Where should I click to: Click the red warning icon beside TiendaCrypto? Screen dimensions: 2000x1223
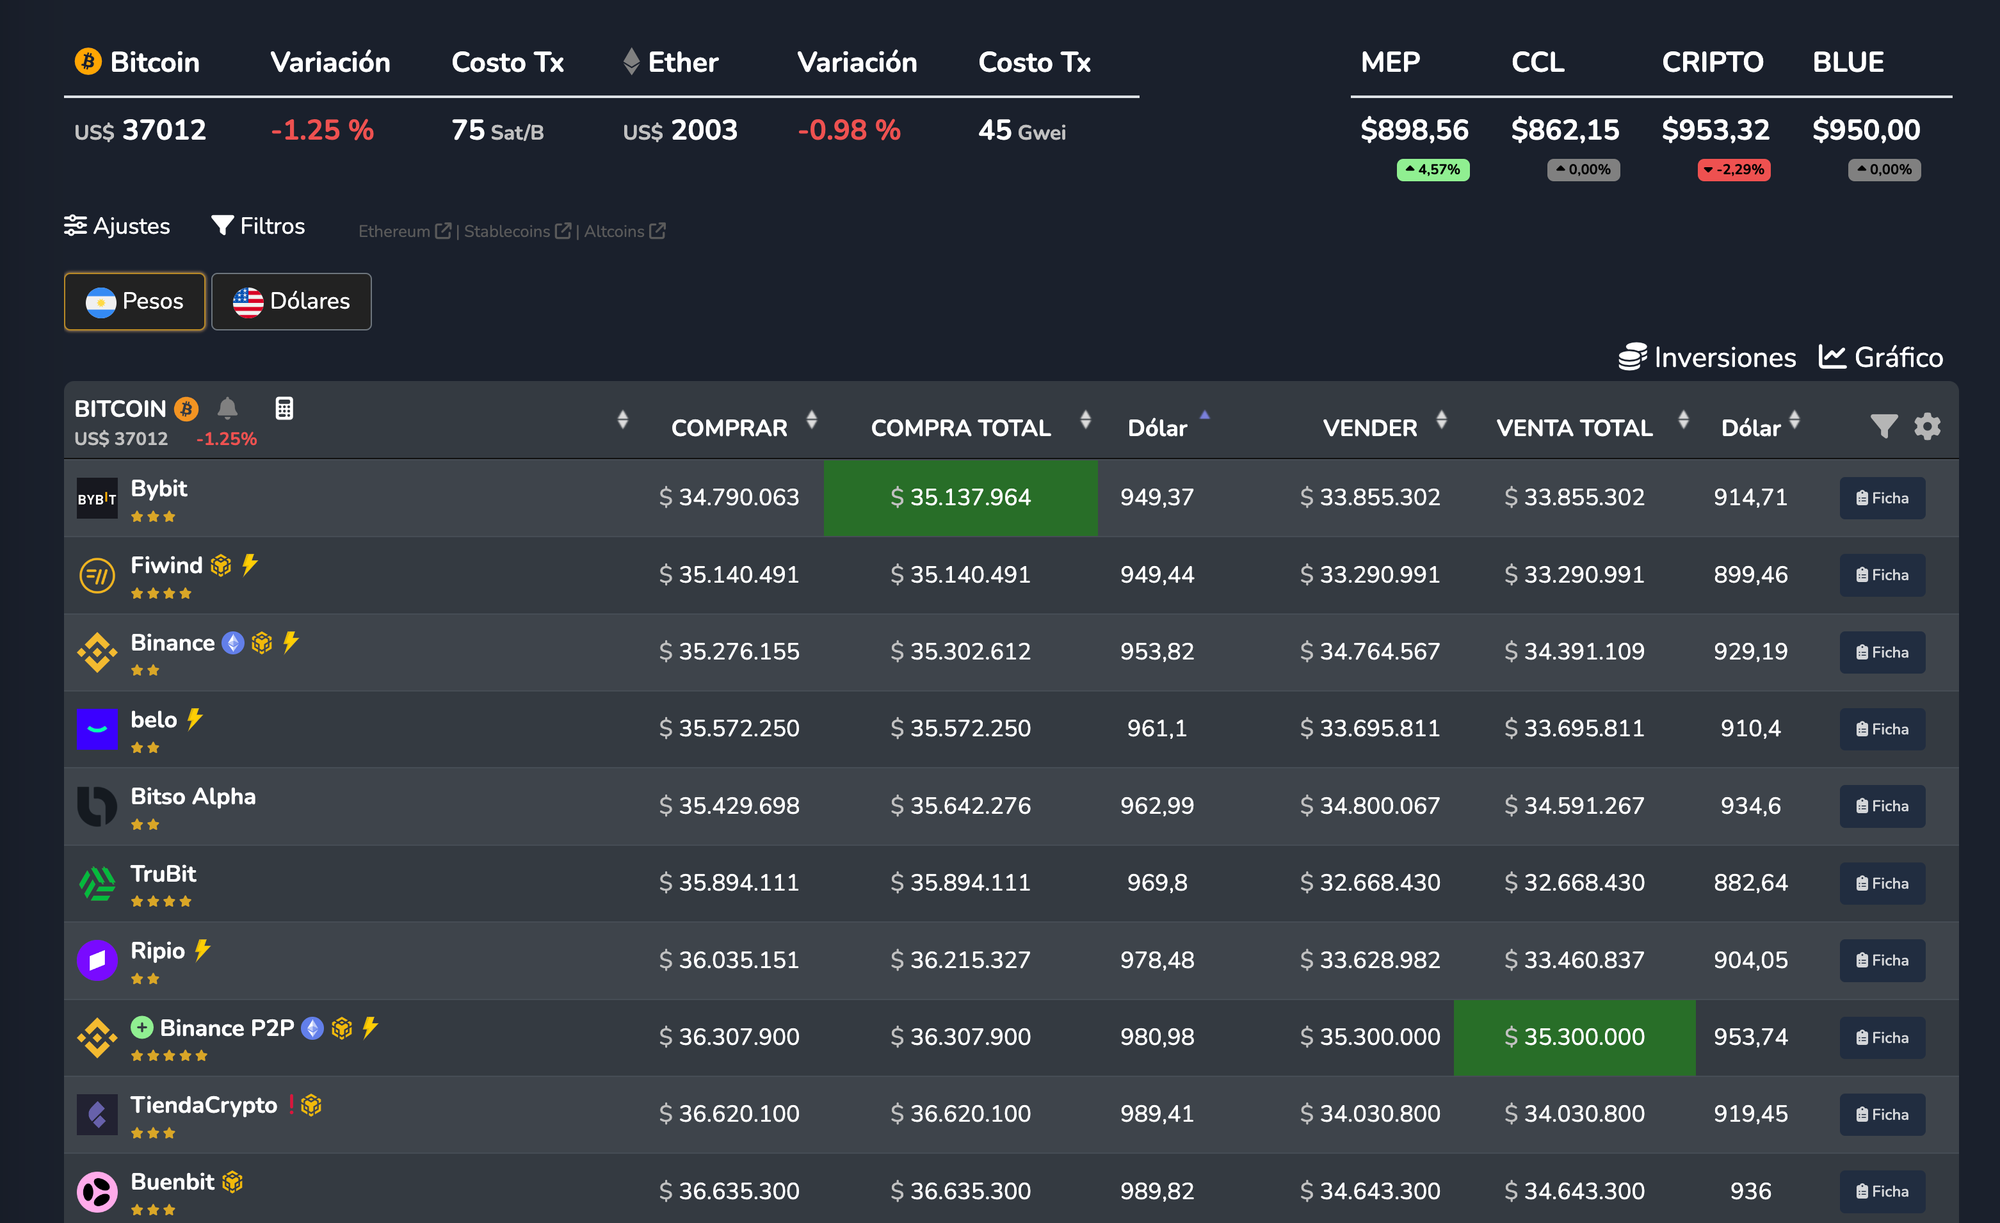pyautogui.click(x=291, y=1104)
